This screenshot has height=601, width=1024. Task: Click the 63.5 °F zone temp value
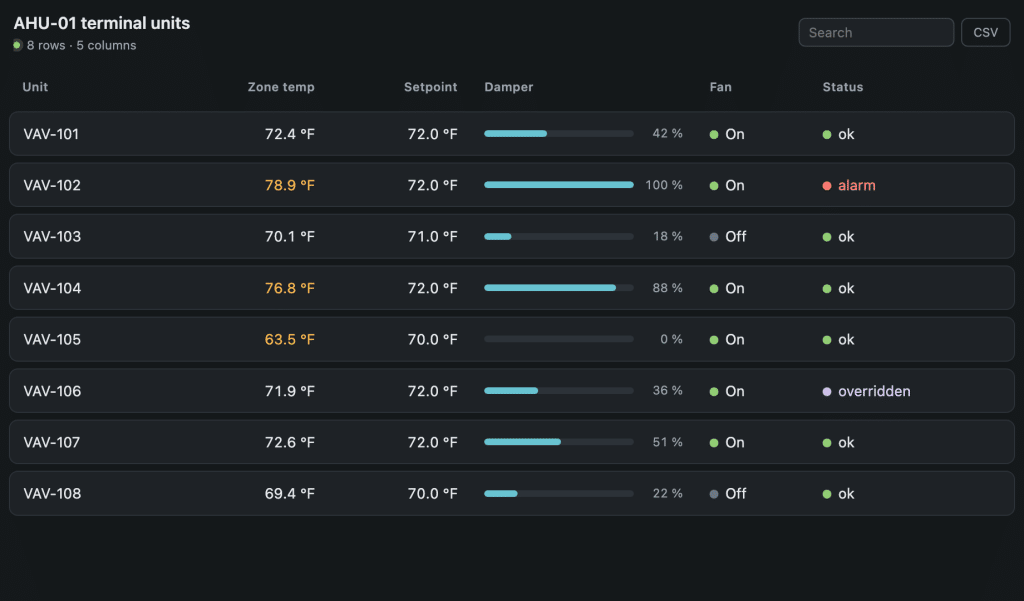click(x=289, y=340)
